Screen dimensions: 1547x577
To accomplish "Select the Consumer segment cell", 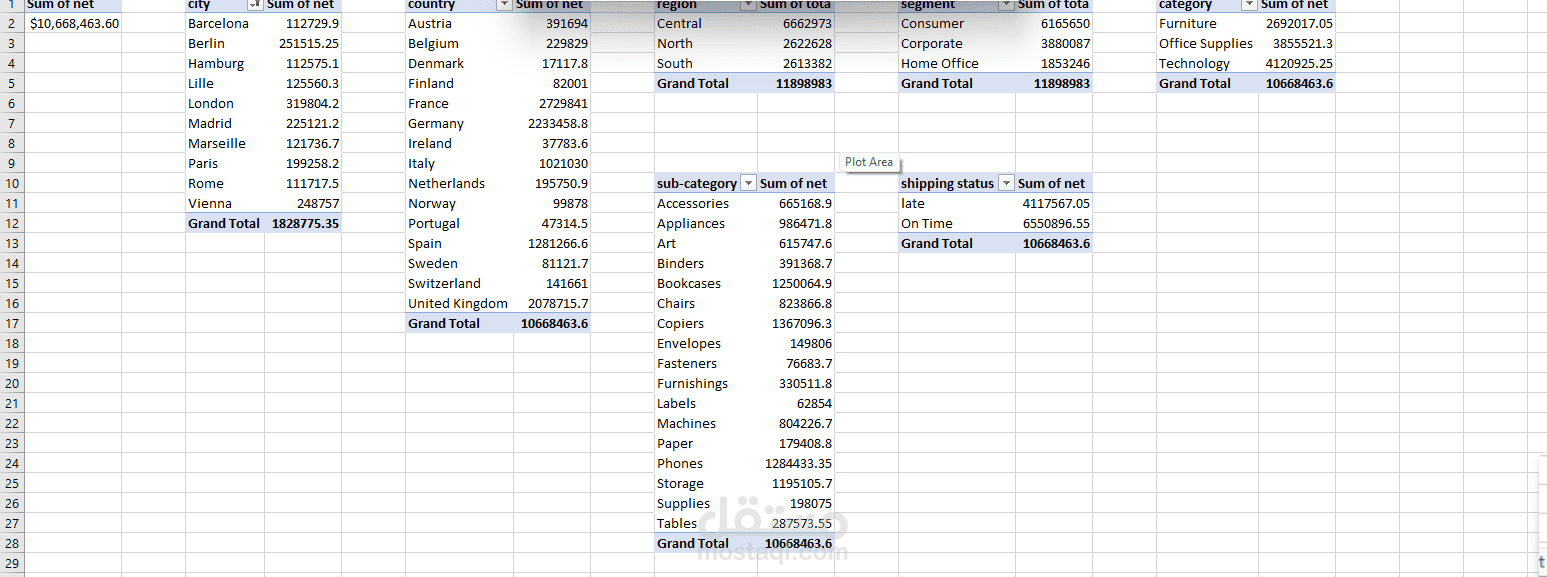I will pos(932,23).
